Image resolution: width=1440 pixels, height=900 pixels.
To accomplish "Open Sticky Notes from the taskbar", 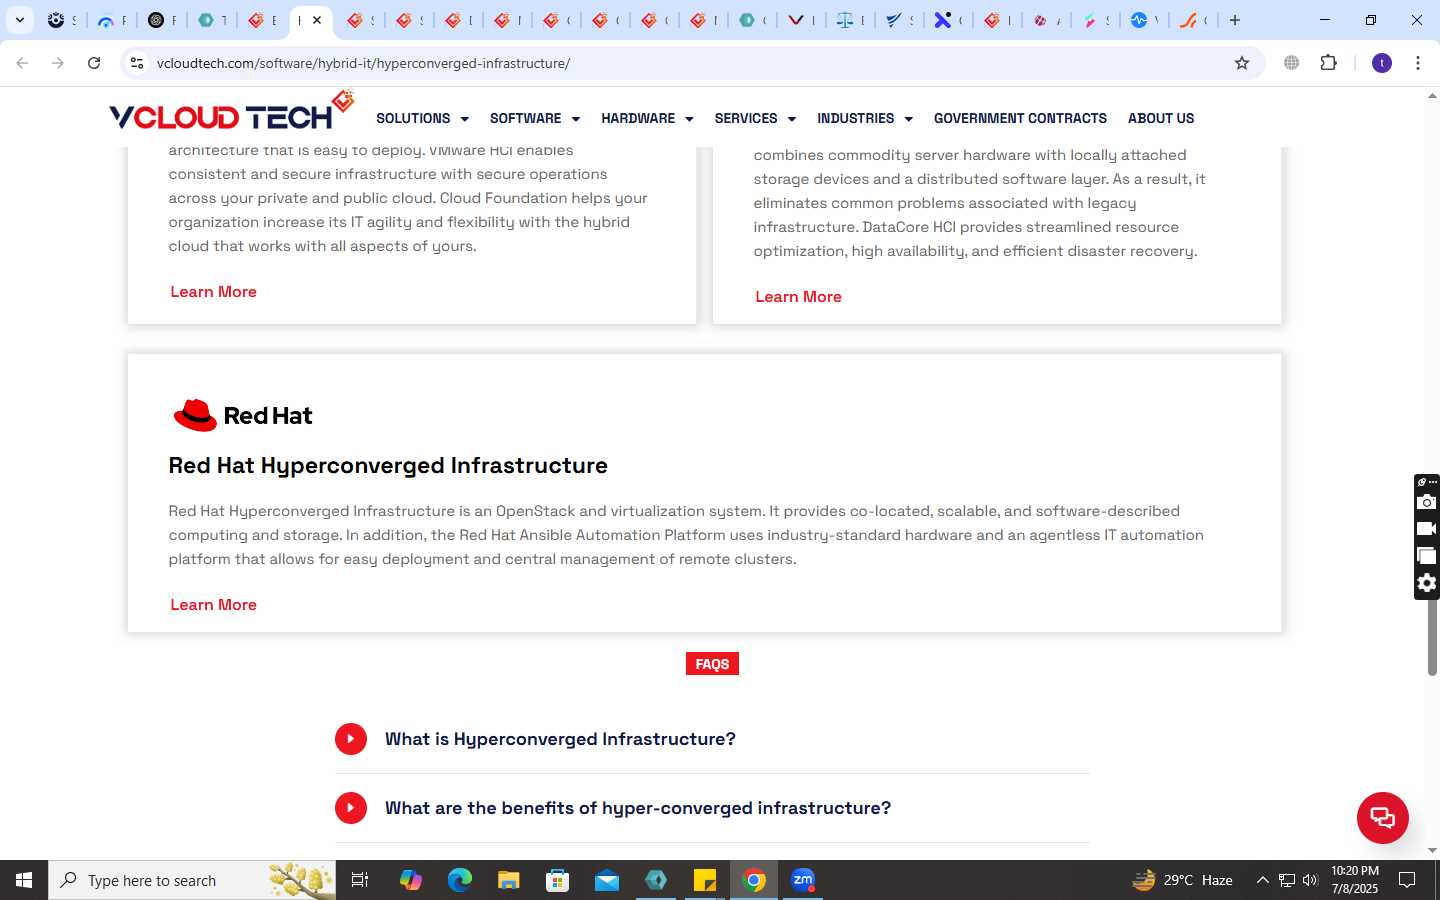I will 705,880.
